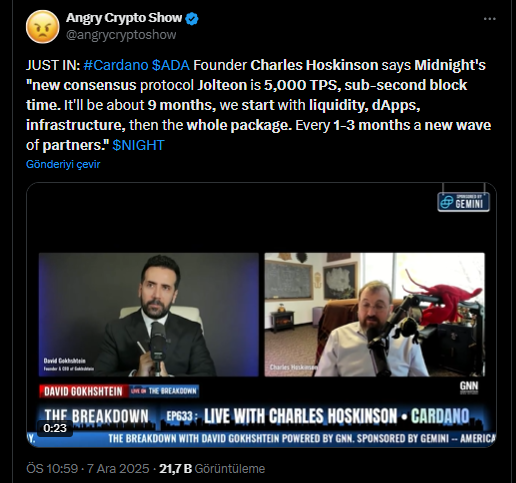The height and width of the screenshot is (483, 516).
Task: Open the $ADA cashtag
Action: (171, 65)
